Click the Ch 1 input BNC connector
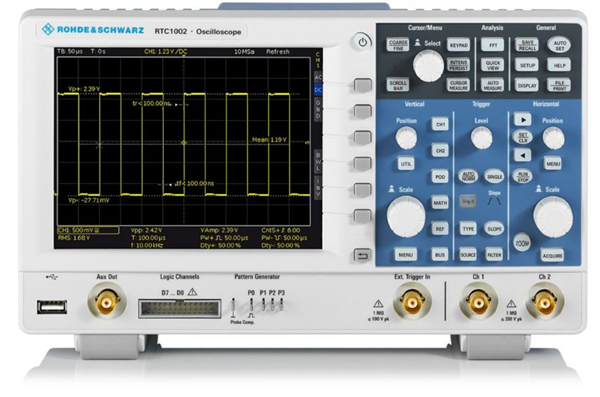This screenshot has width=600, height=397. pyautogui.click(x=479, y=302)
